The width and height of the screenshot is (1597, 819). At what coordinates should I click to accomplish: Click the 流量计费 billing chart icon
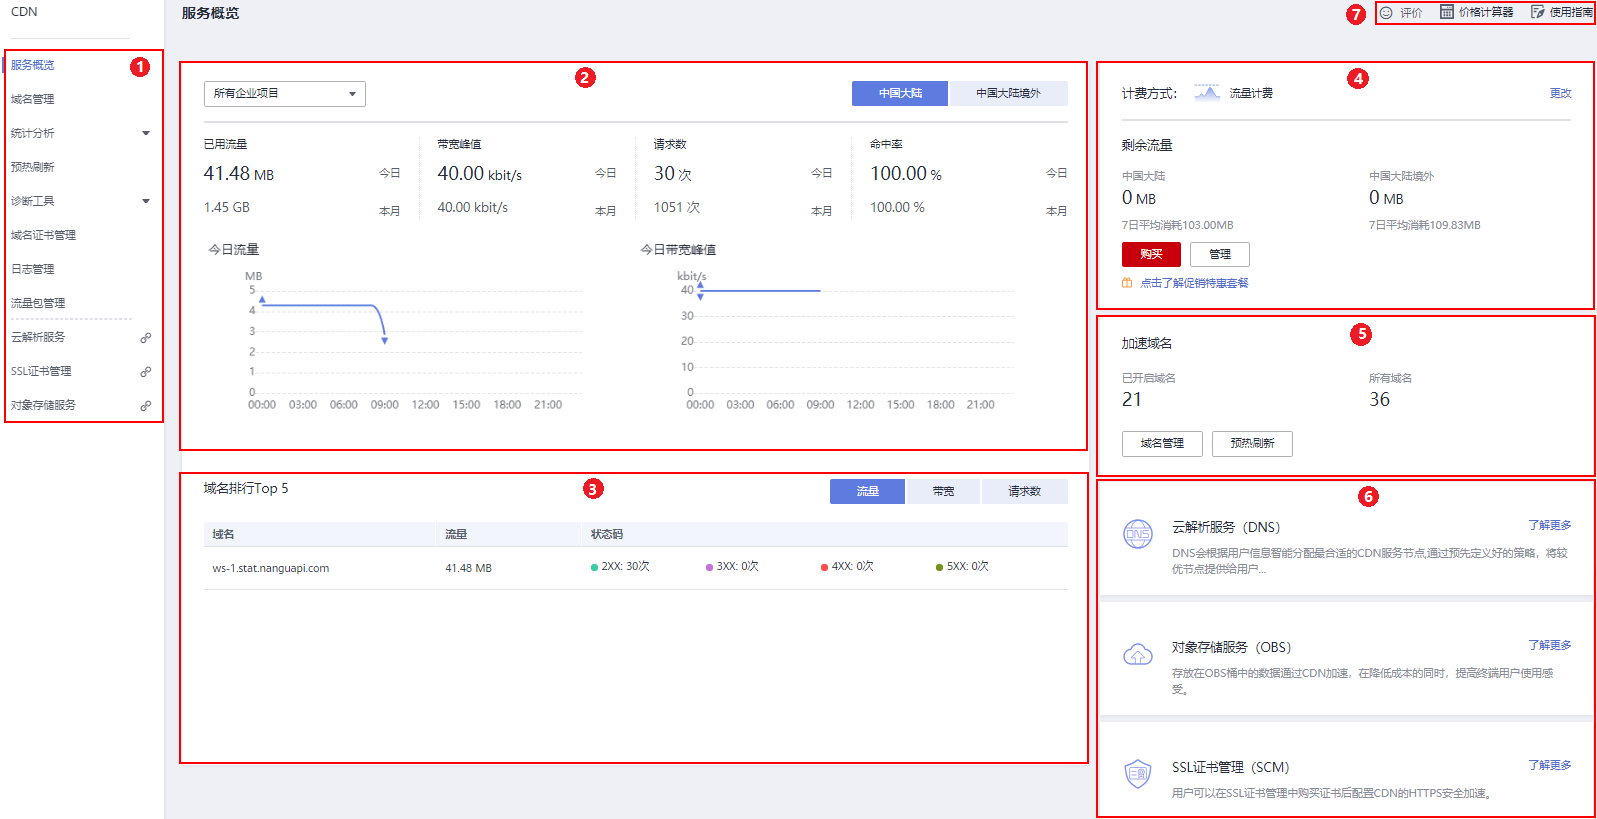click(x=1207, y=93)
